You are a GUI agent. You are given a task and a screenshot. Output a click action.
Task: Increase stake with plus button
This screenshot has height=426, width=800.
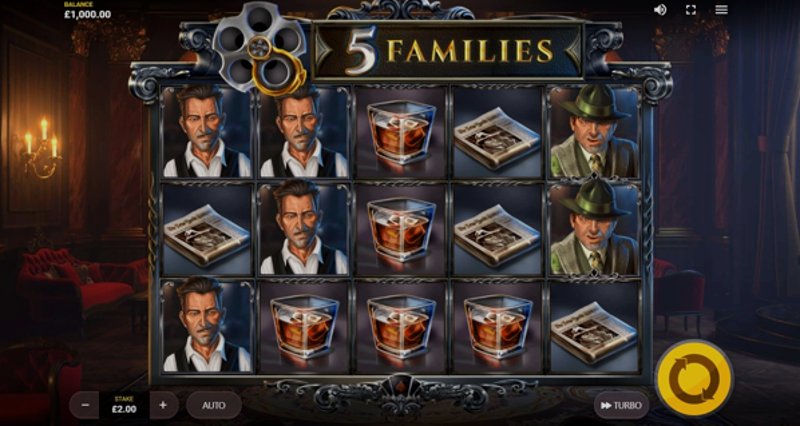pyautogui.click(x=163, y=405)
